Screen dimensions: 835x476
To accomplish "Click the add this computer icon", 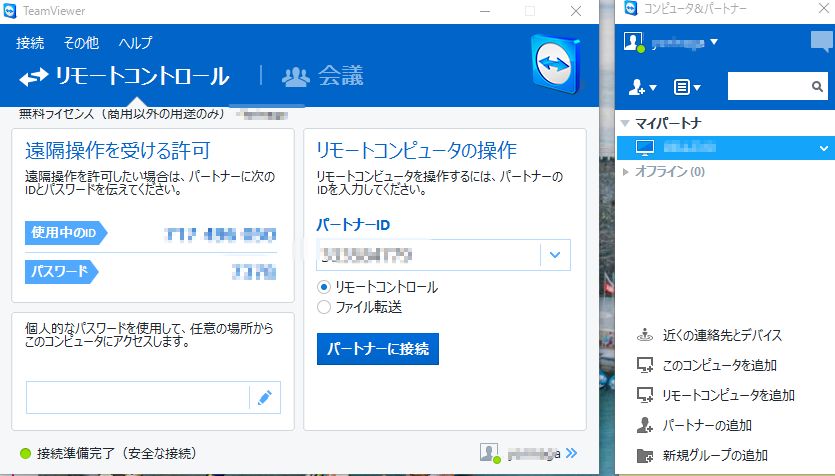I will point(645,365).
